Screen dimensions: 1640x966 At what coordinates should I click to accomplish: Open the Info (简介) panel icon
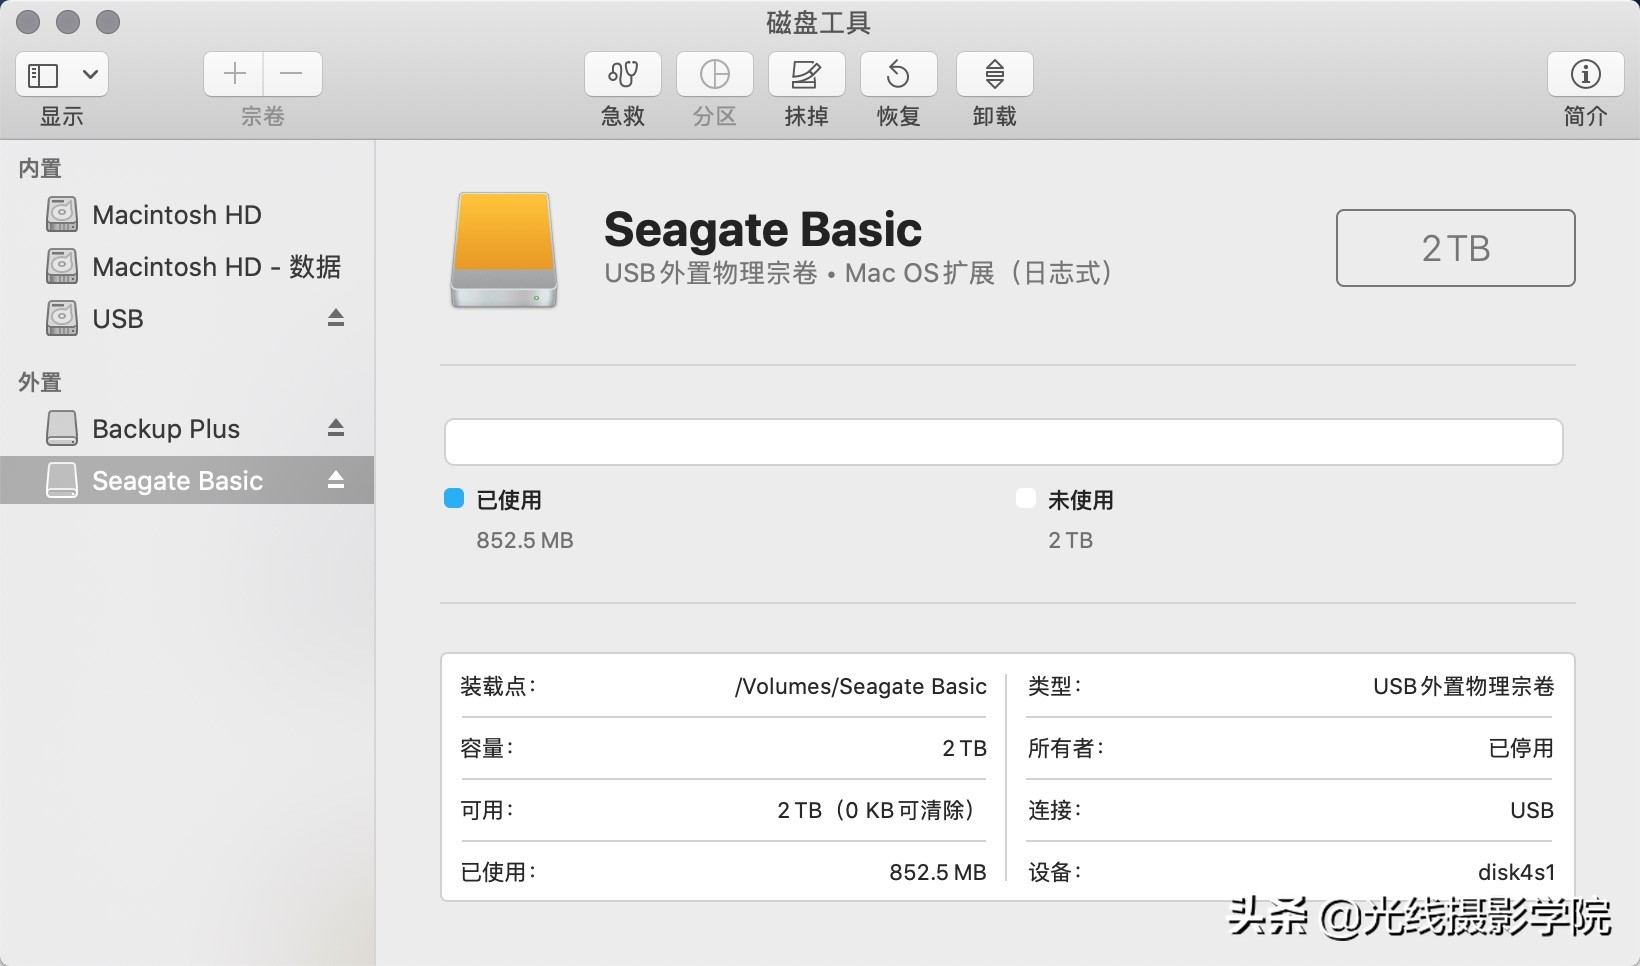pos(1585,75)
